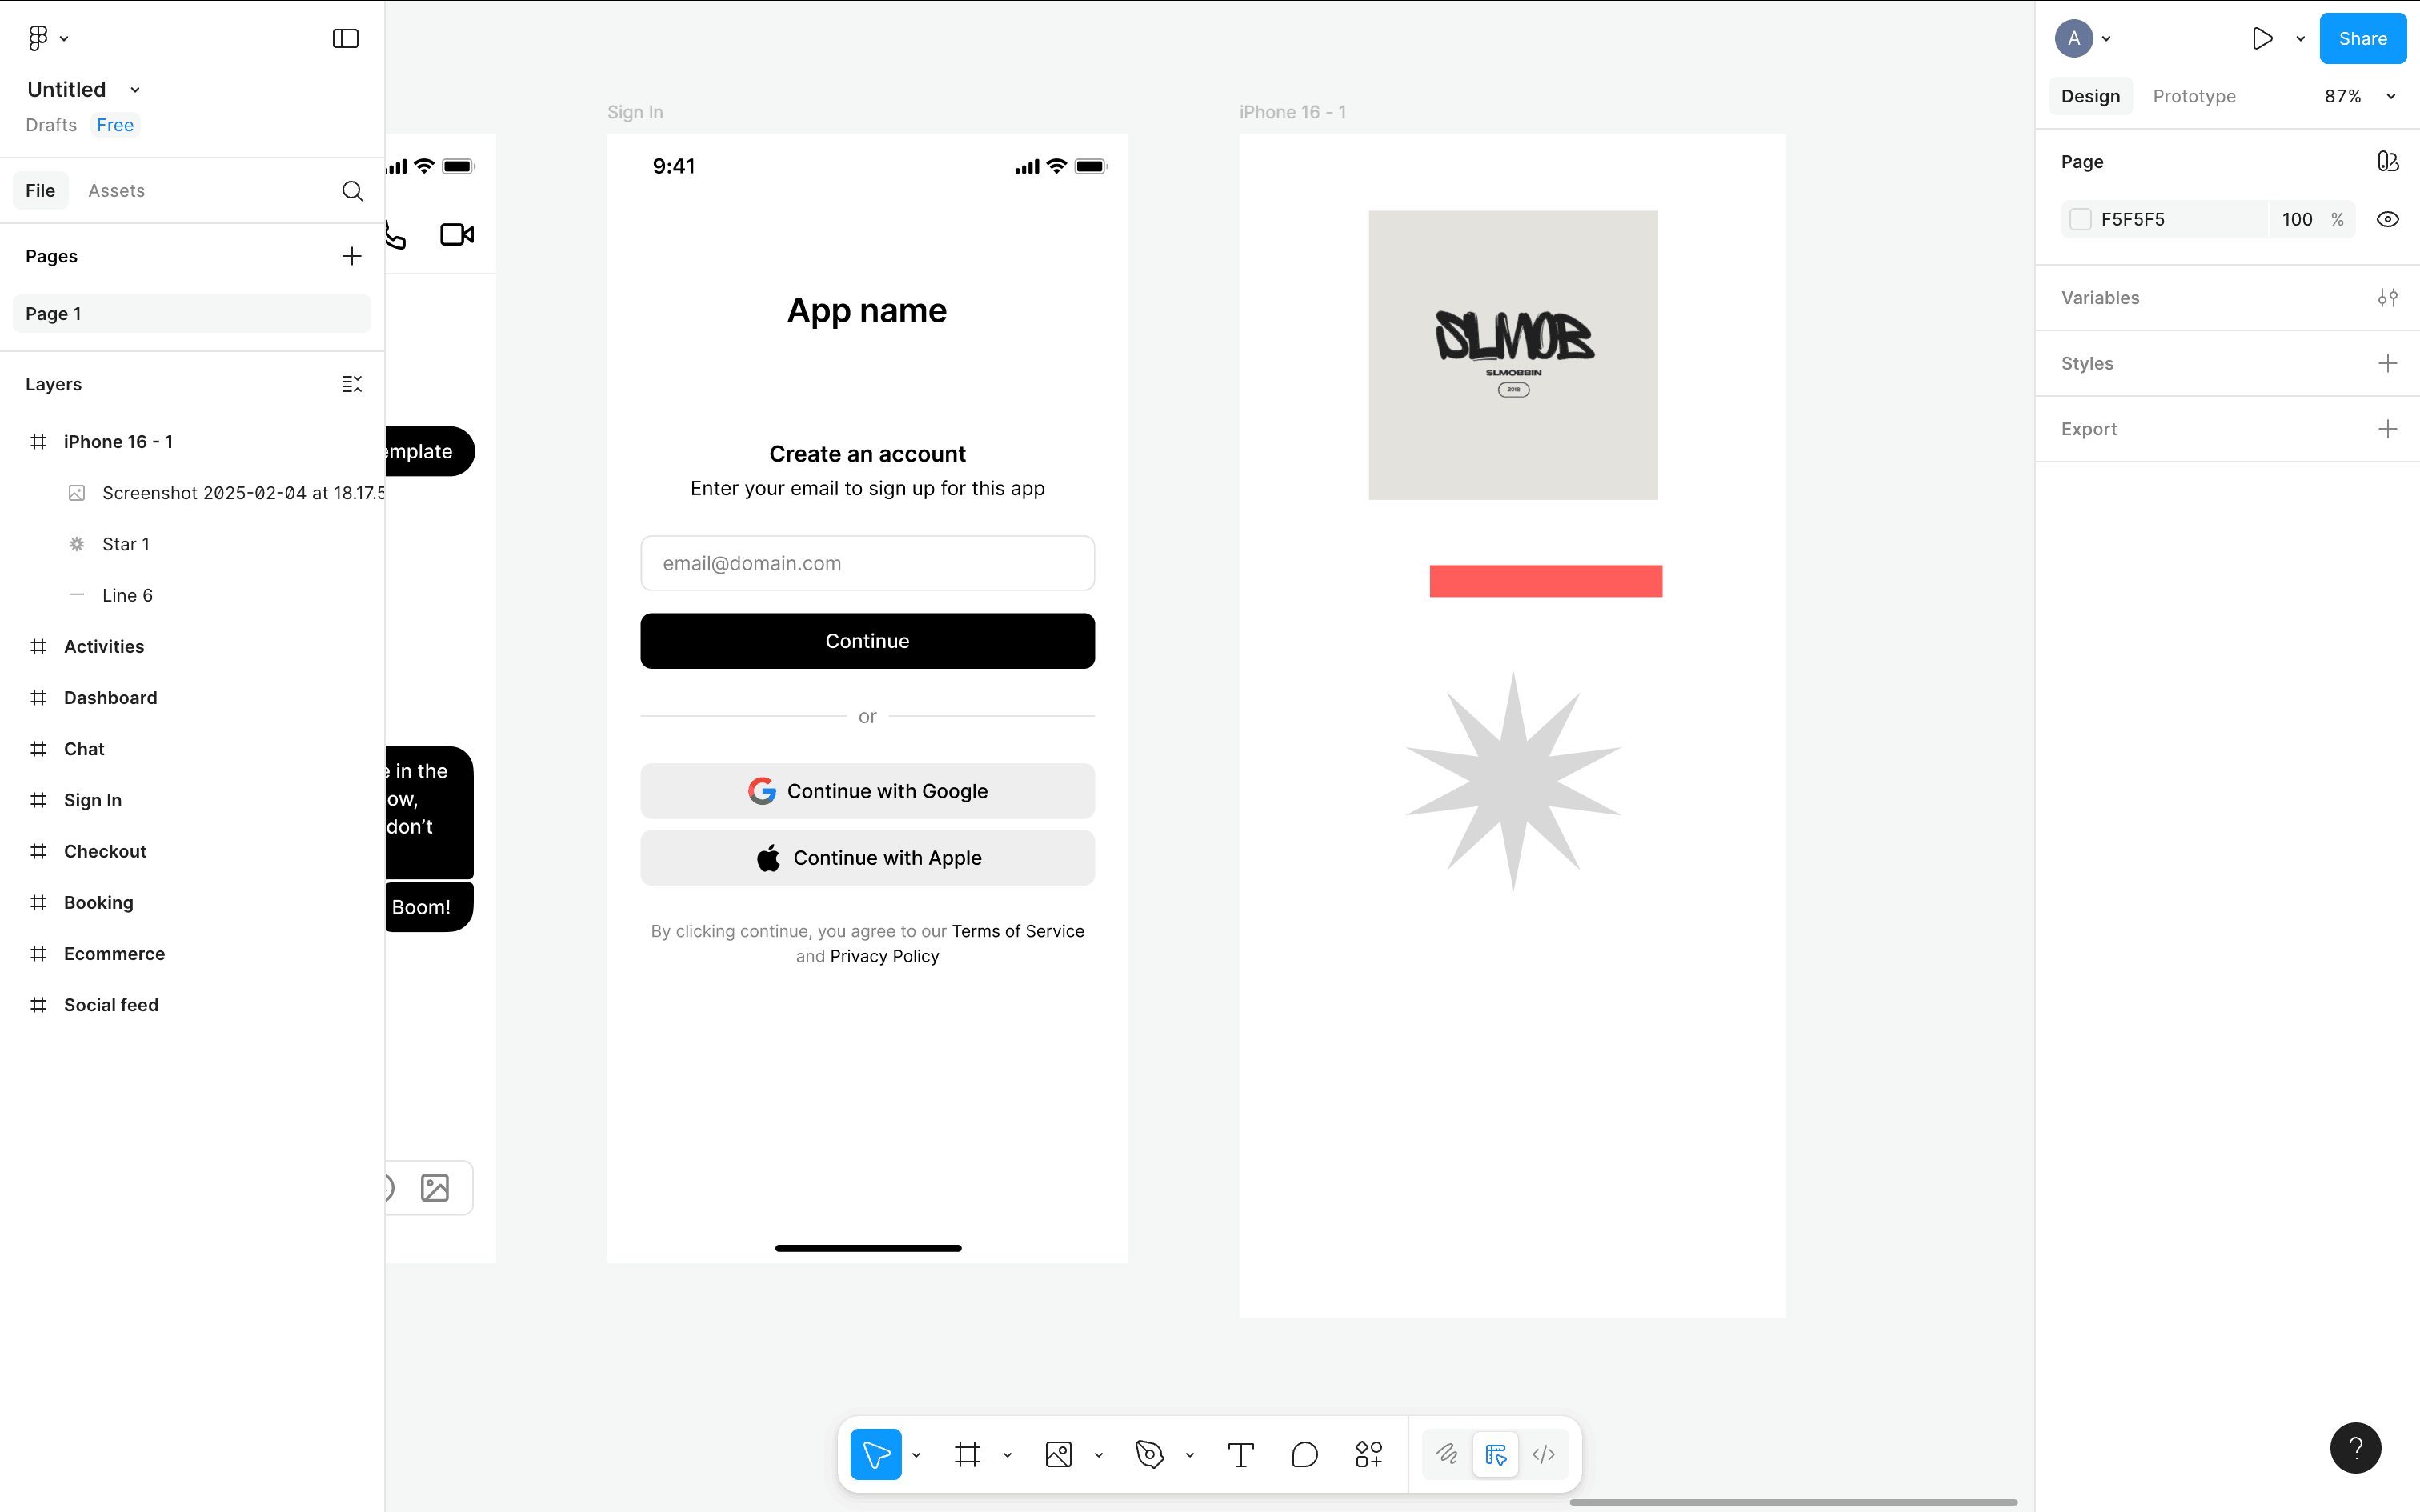Viewport: 2420px width, 1512px height.
Task: Toggle page background visibility eye icon
Action: tap(2387, 219)
